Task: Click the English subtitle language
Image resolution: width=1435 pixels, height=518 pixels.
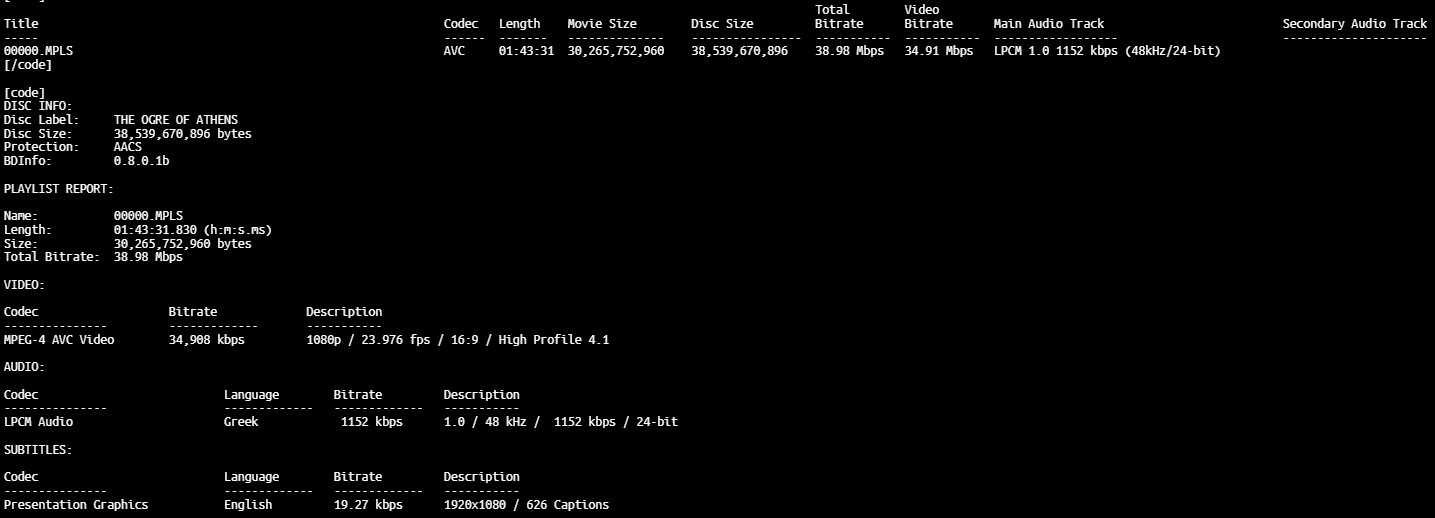Action: pos(248,505)
